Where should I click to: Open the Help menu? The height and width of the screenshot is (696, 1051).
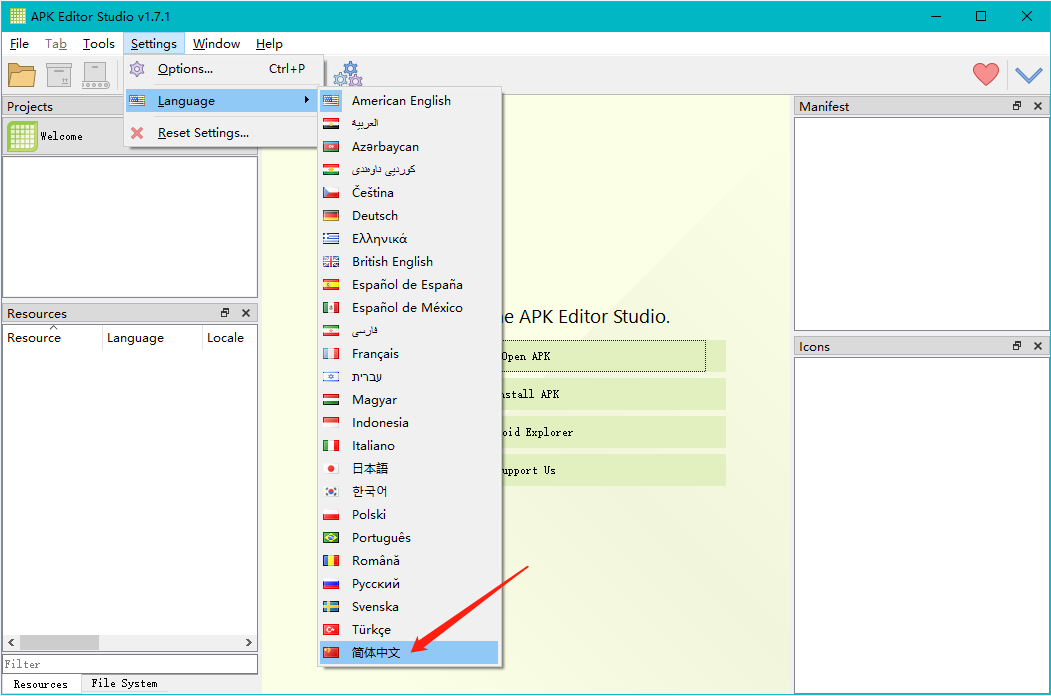pos(269,44)
